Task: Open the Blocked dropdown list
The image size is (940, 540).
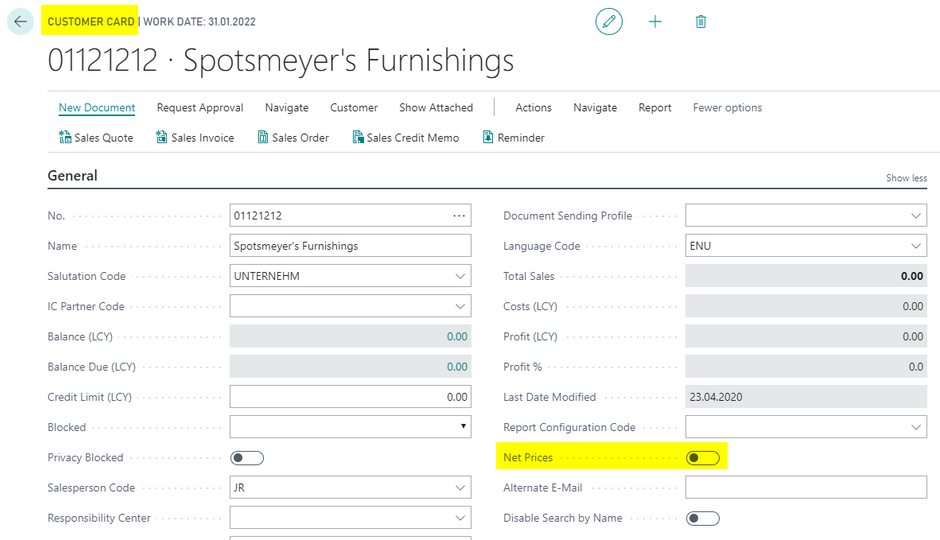Action: point(462,427)
